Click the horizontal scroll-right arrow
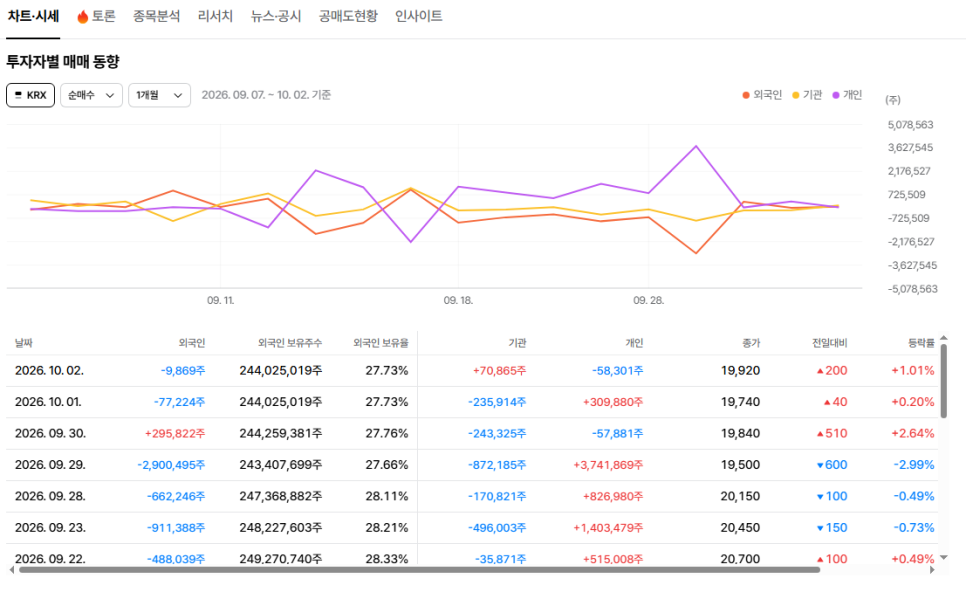Image resolution: width=966 pixels, height=592 pixels. [x=932, y=570]
